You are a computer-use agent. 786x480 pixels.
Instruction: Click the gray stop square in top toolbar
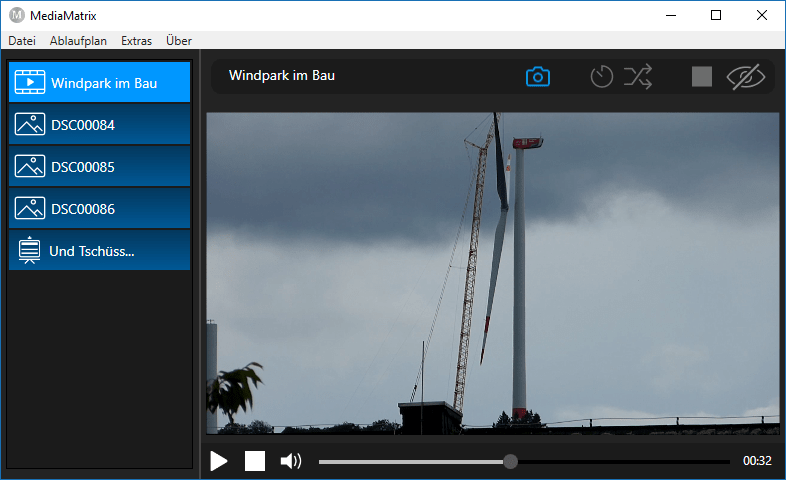click(x=702, y=77)
